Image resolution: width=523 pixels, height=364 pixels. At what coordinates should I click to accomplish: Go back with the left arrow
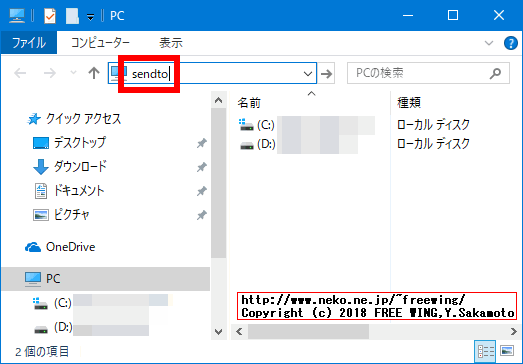pyautogui.click(x=20, y=73)
